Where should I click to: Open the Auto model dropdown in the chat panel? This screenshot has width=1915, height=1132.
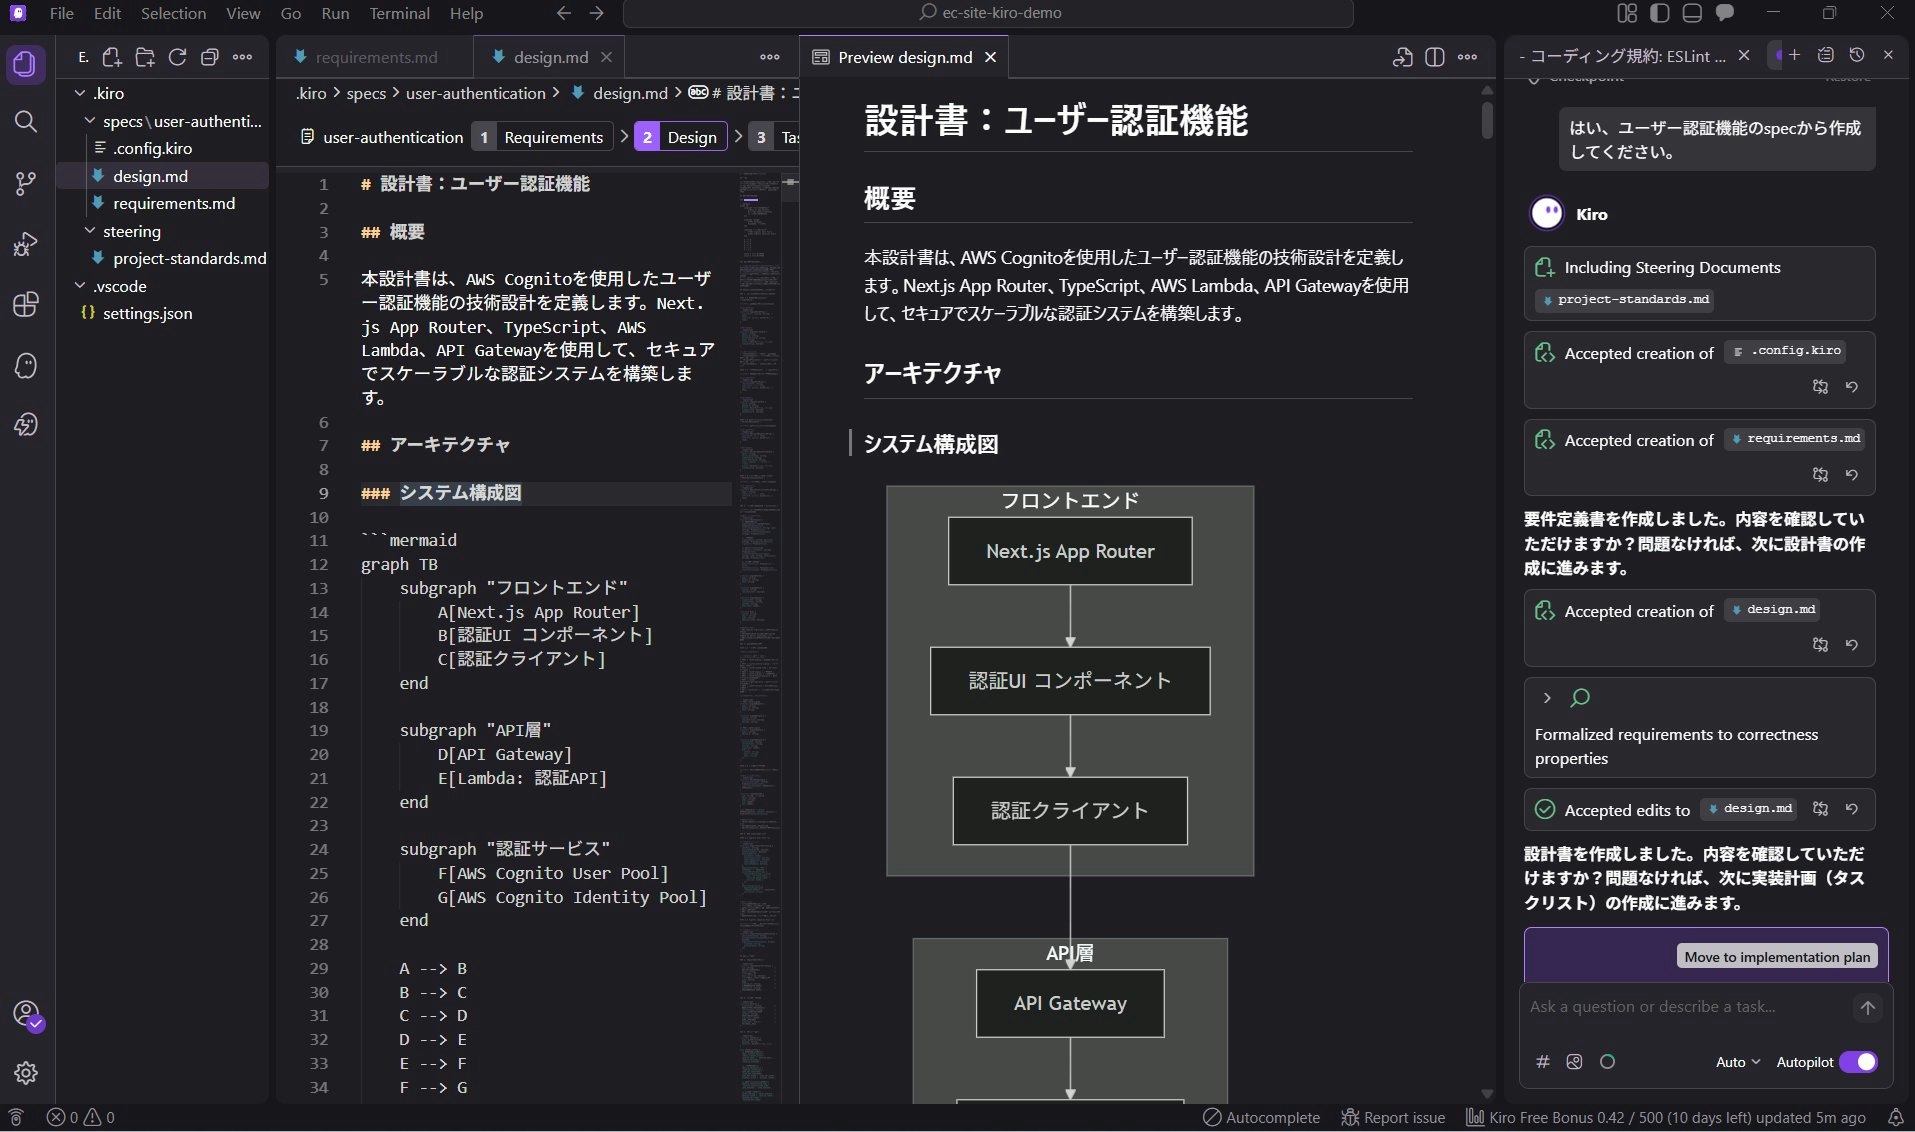pos(1737,1062)
